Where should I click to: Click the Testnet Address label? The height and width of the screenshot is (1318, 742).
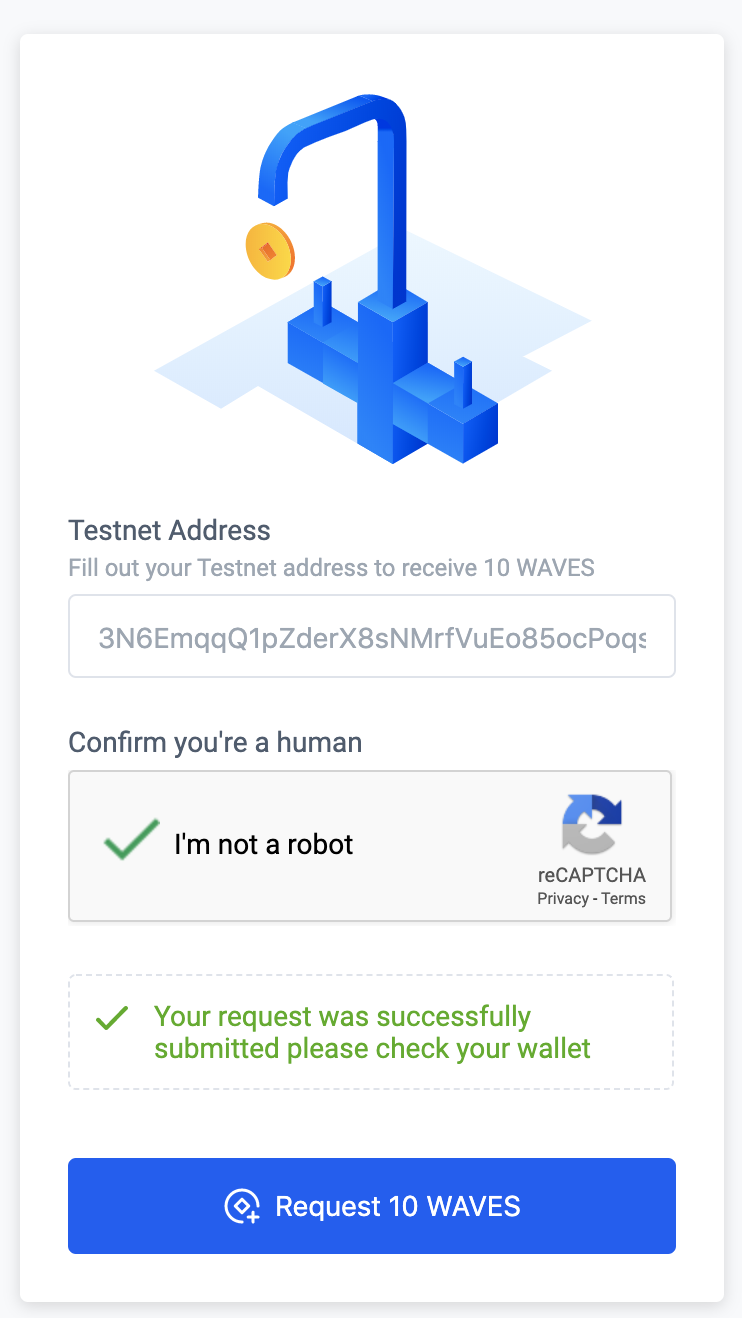170,530
